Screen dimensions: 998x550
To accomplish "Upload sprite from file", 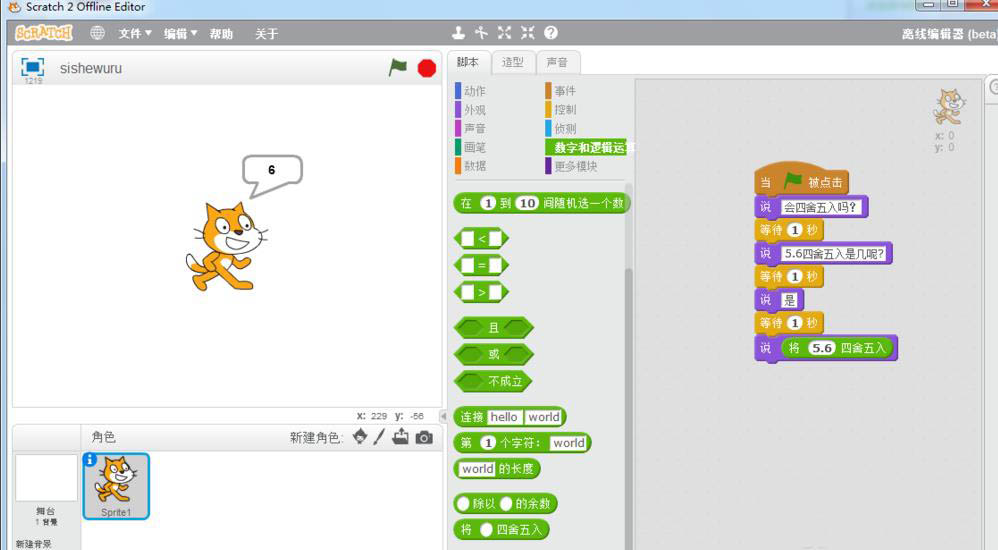I will pos(400,437).
